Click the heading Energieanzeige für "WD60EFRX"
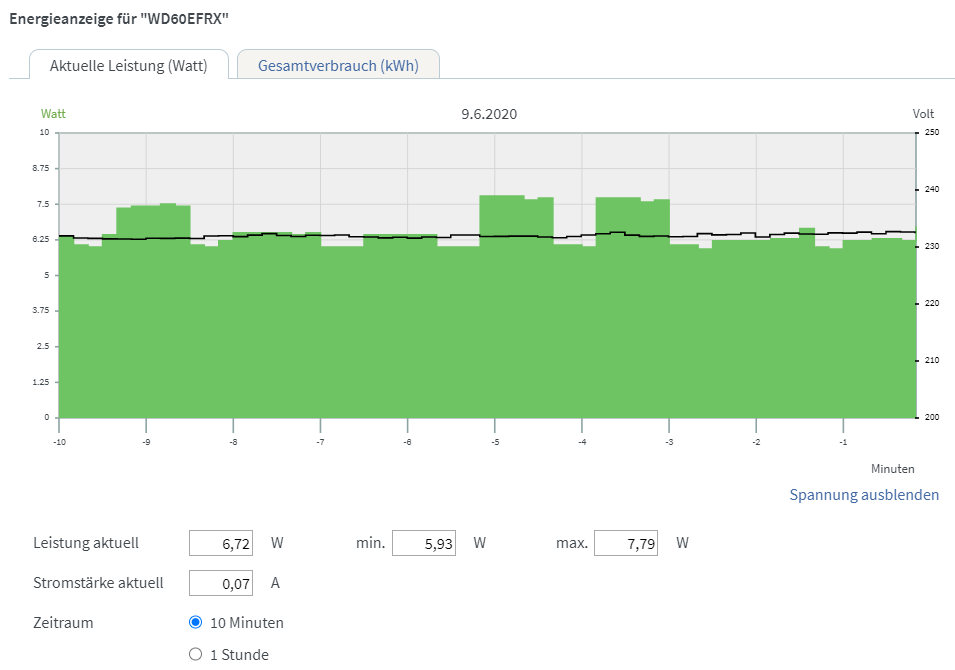This screenshot has width=955, height=670. (x=119, y=18)
